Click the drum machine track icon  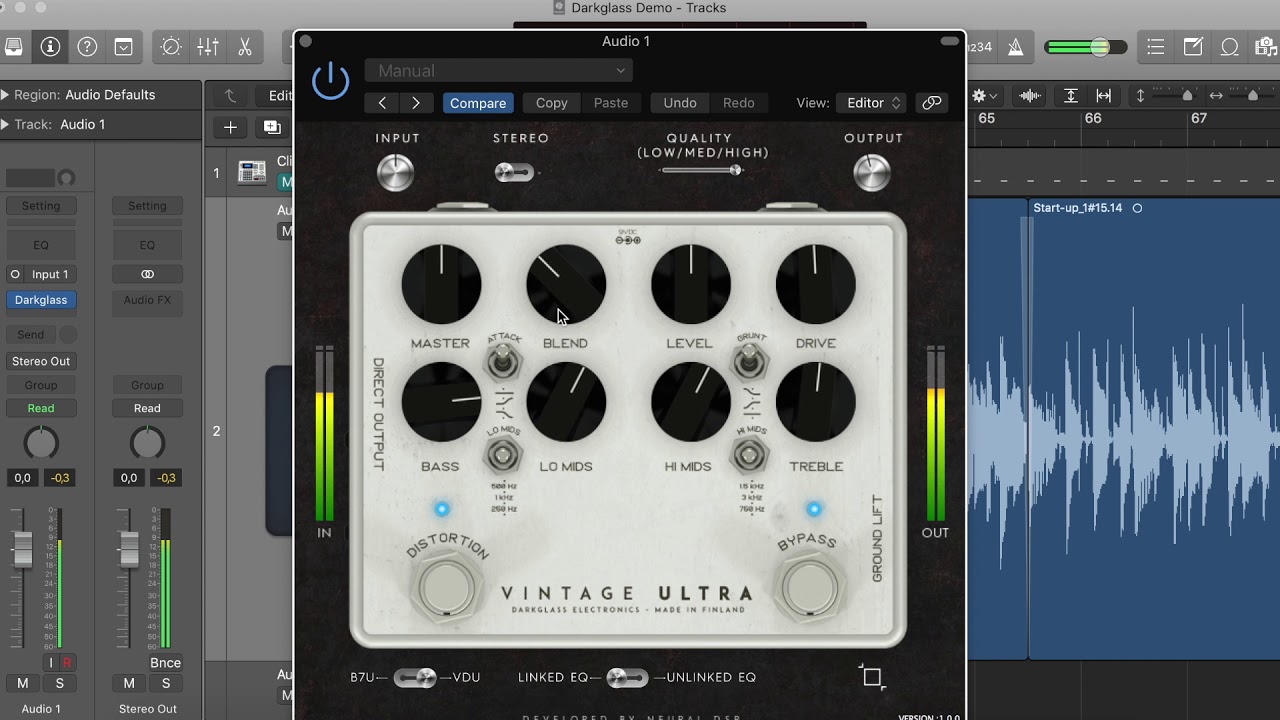pos(252,172)
